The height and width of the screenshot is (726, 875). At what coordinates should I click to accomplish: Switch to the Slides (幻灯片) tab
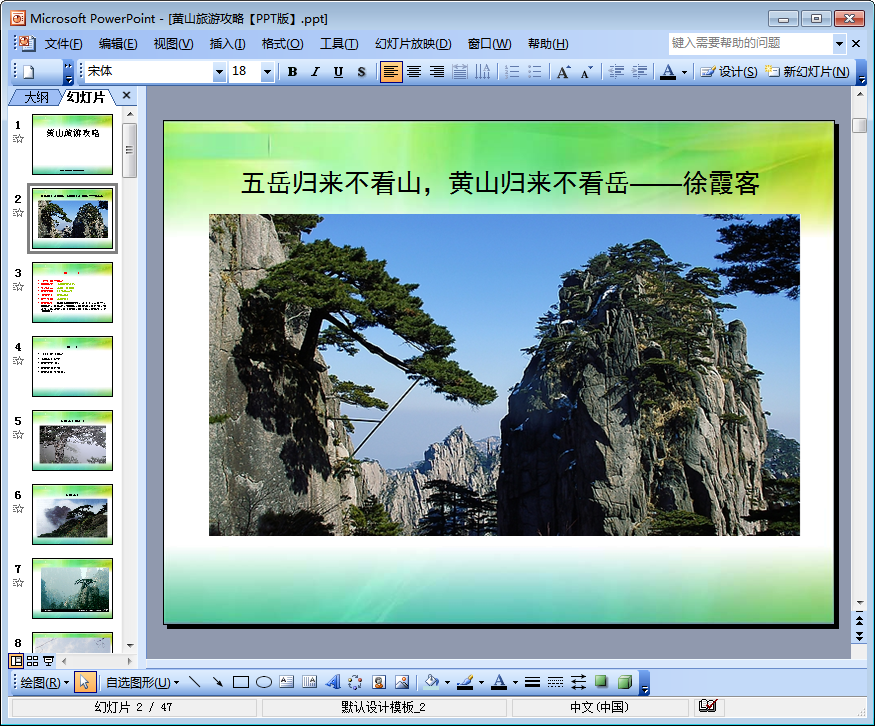(x=86, y=97)
